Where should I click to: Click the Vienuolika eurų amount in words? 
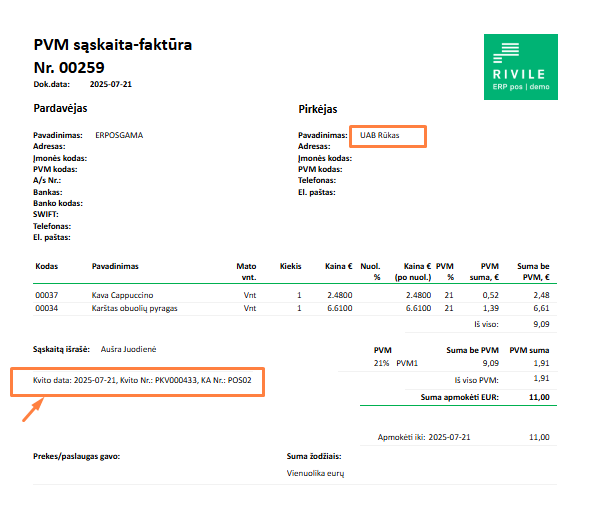(315, 473)
